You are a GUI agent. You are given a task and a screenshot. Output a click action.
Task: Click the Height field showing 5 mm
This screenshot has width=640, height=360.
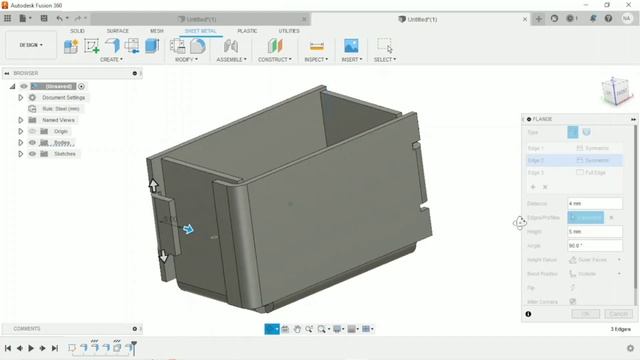(595, 231)
